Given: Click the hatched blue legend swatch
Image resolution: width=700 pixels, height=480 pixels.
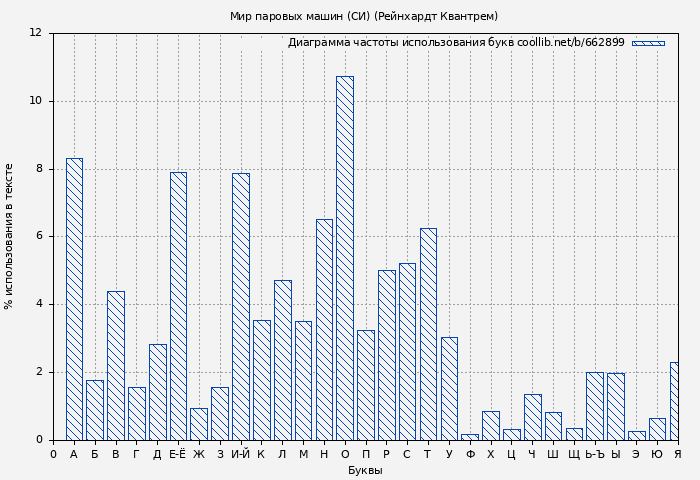Looking at the screenshot, I should [x=648, y=43].
